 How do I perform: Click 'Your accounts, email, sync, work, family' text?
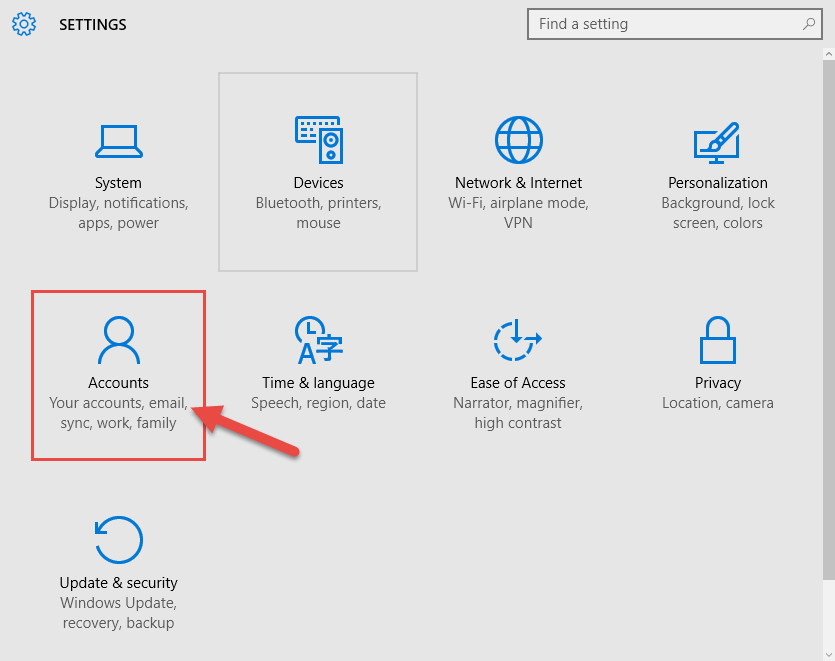[118, 413]
